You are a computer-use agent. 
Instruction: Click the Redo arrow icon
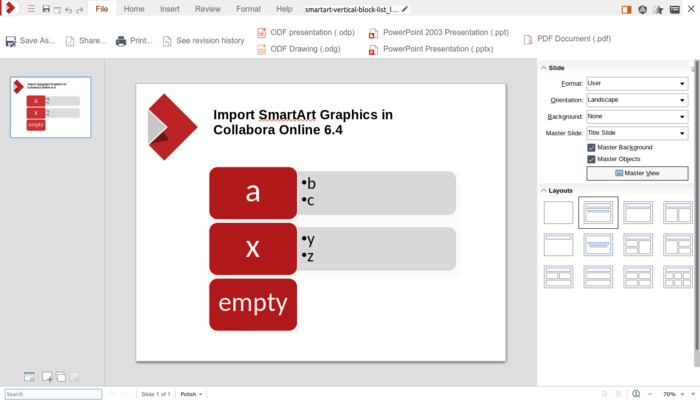[x=79, y=9]
